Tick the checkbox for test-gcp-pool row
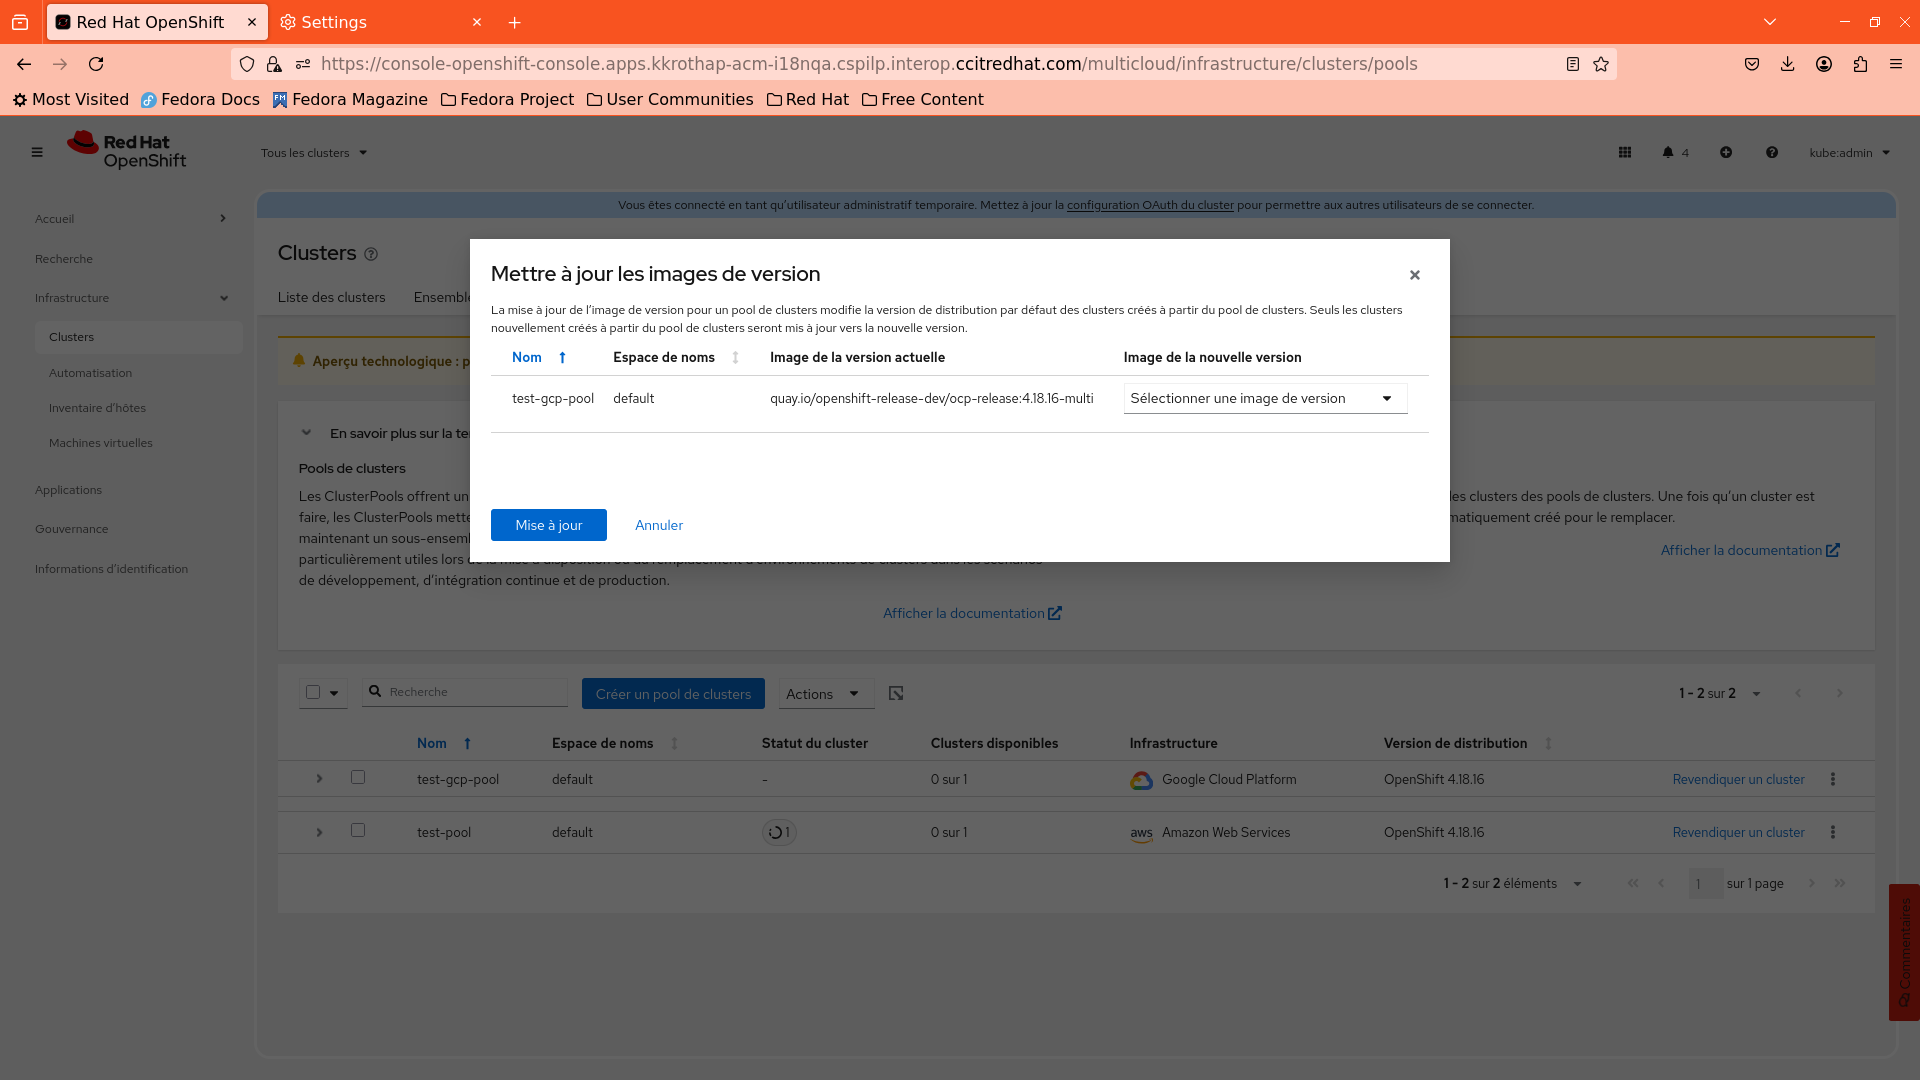Viewport: 1920px width, 1080px height. pyautogui.click(x=358, y=777)
